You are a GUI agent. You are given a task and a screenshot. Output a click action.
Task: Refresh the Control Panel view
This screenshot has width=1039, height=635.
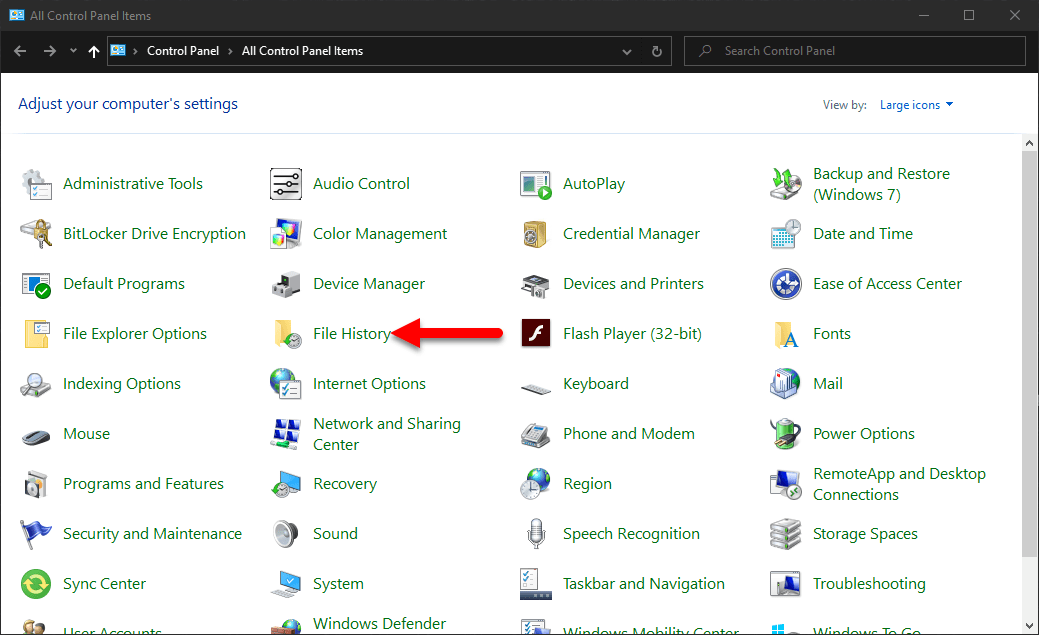[657, 51]
